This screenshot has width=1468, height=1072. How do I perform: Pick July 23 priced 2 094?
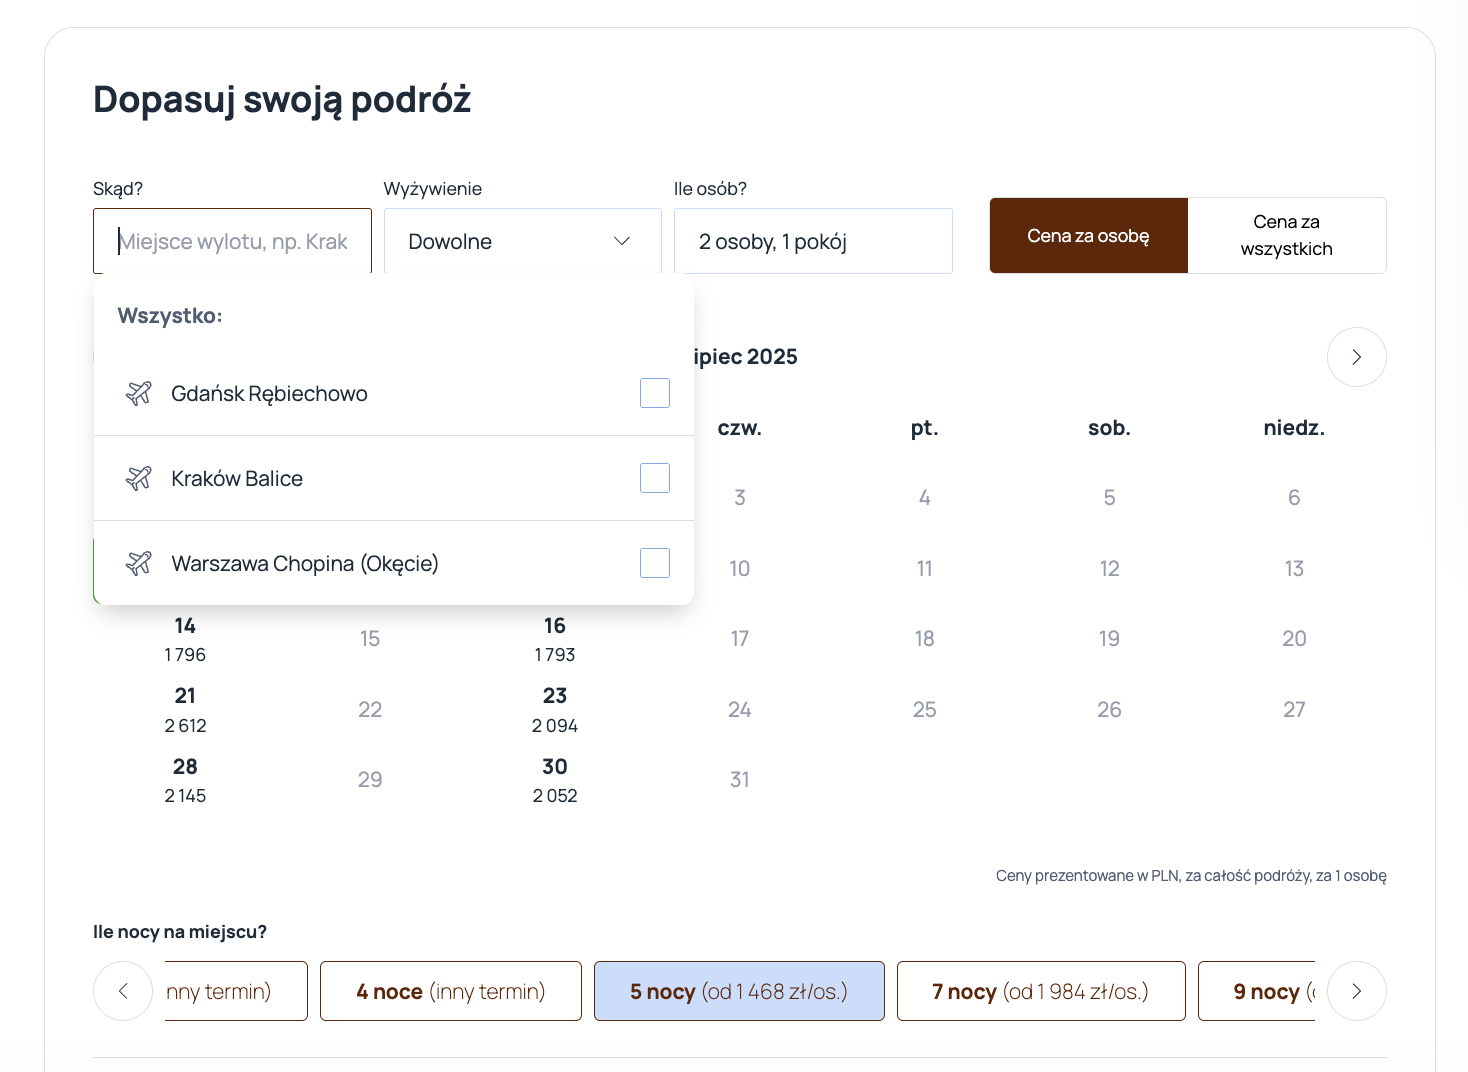point(555,710)
